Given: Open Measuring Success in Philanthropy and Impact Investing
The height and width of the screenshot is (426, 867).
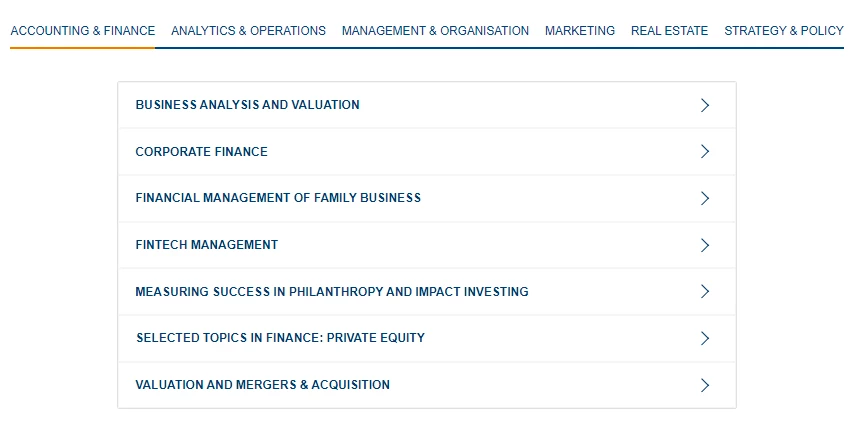Looking at the screenshot, I should 332,292.
